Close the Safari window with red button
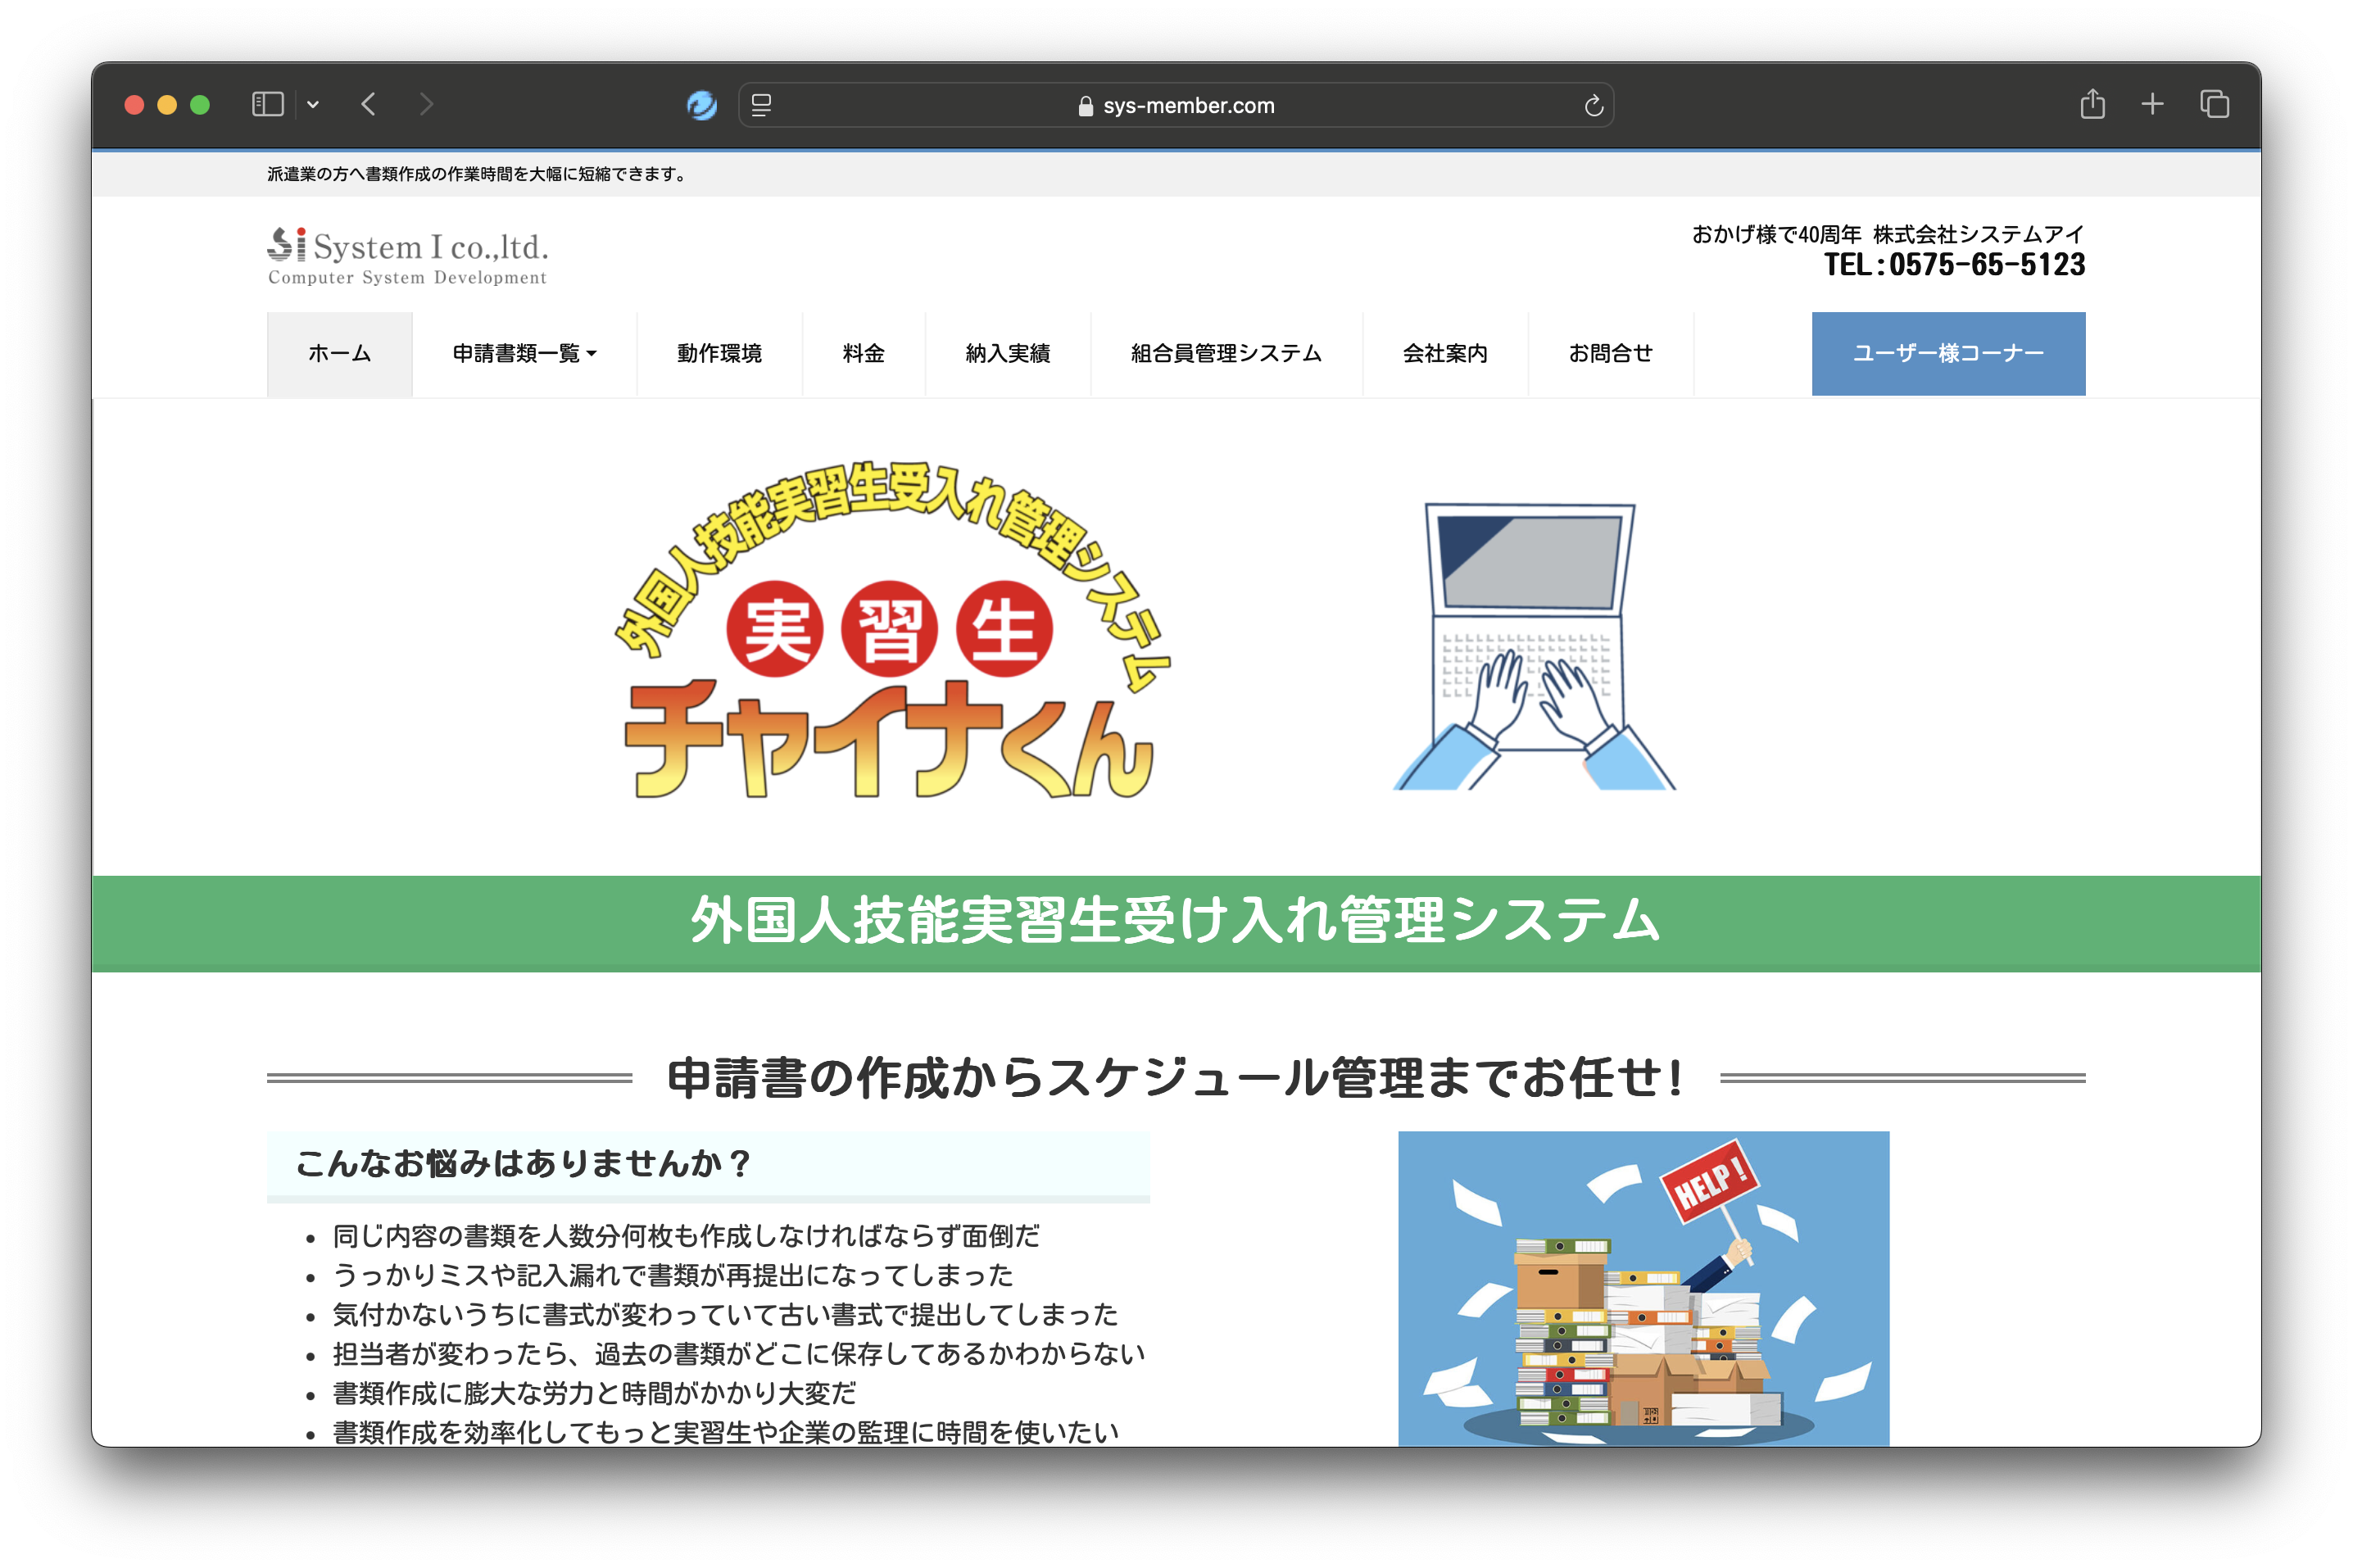Viewport: 2353px width, 1568px height. pos(134,105)
